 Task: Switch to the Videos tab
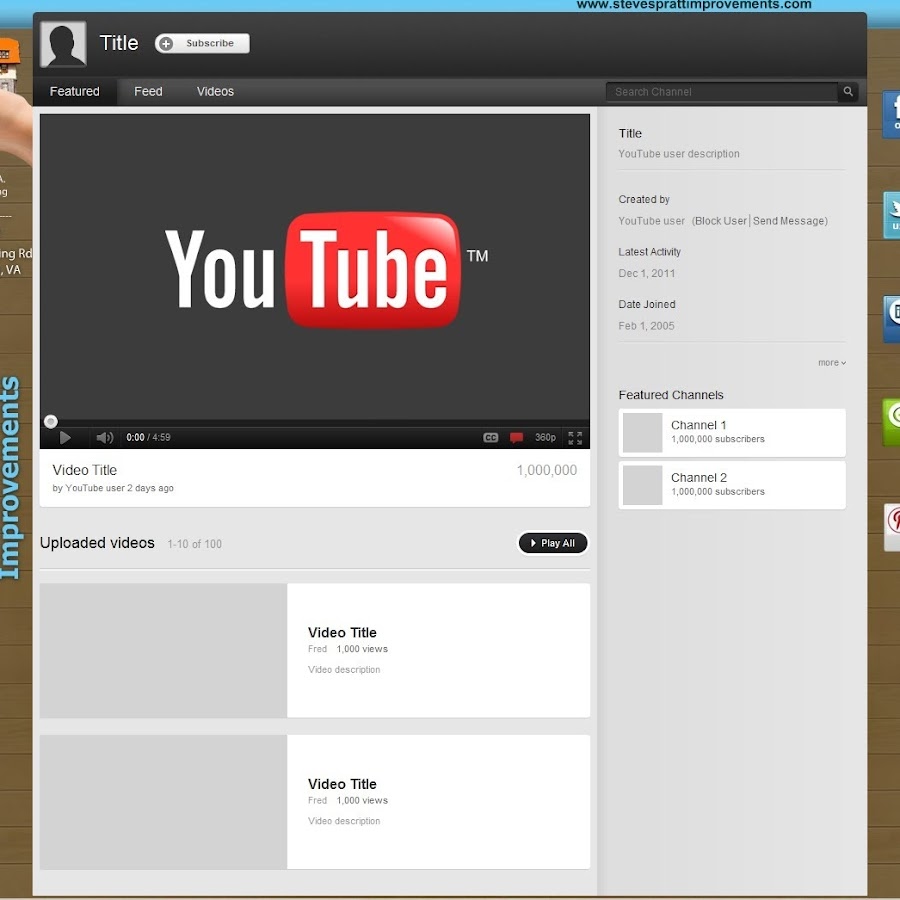215,91
